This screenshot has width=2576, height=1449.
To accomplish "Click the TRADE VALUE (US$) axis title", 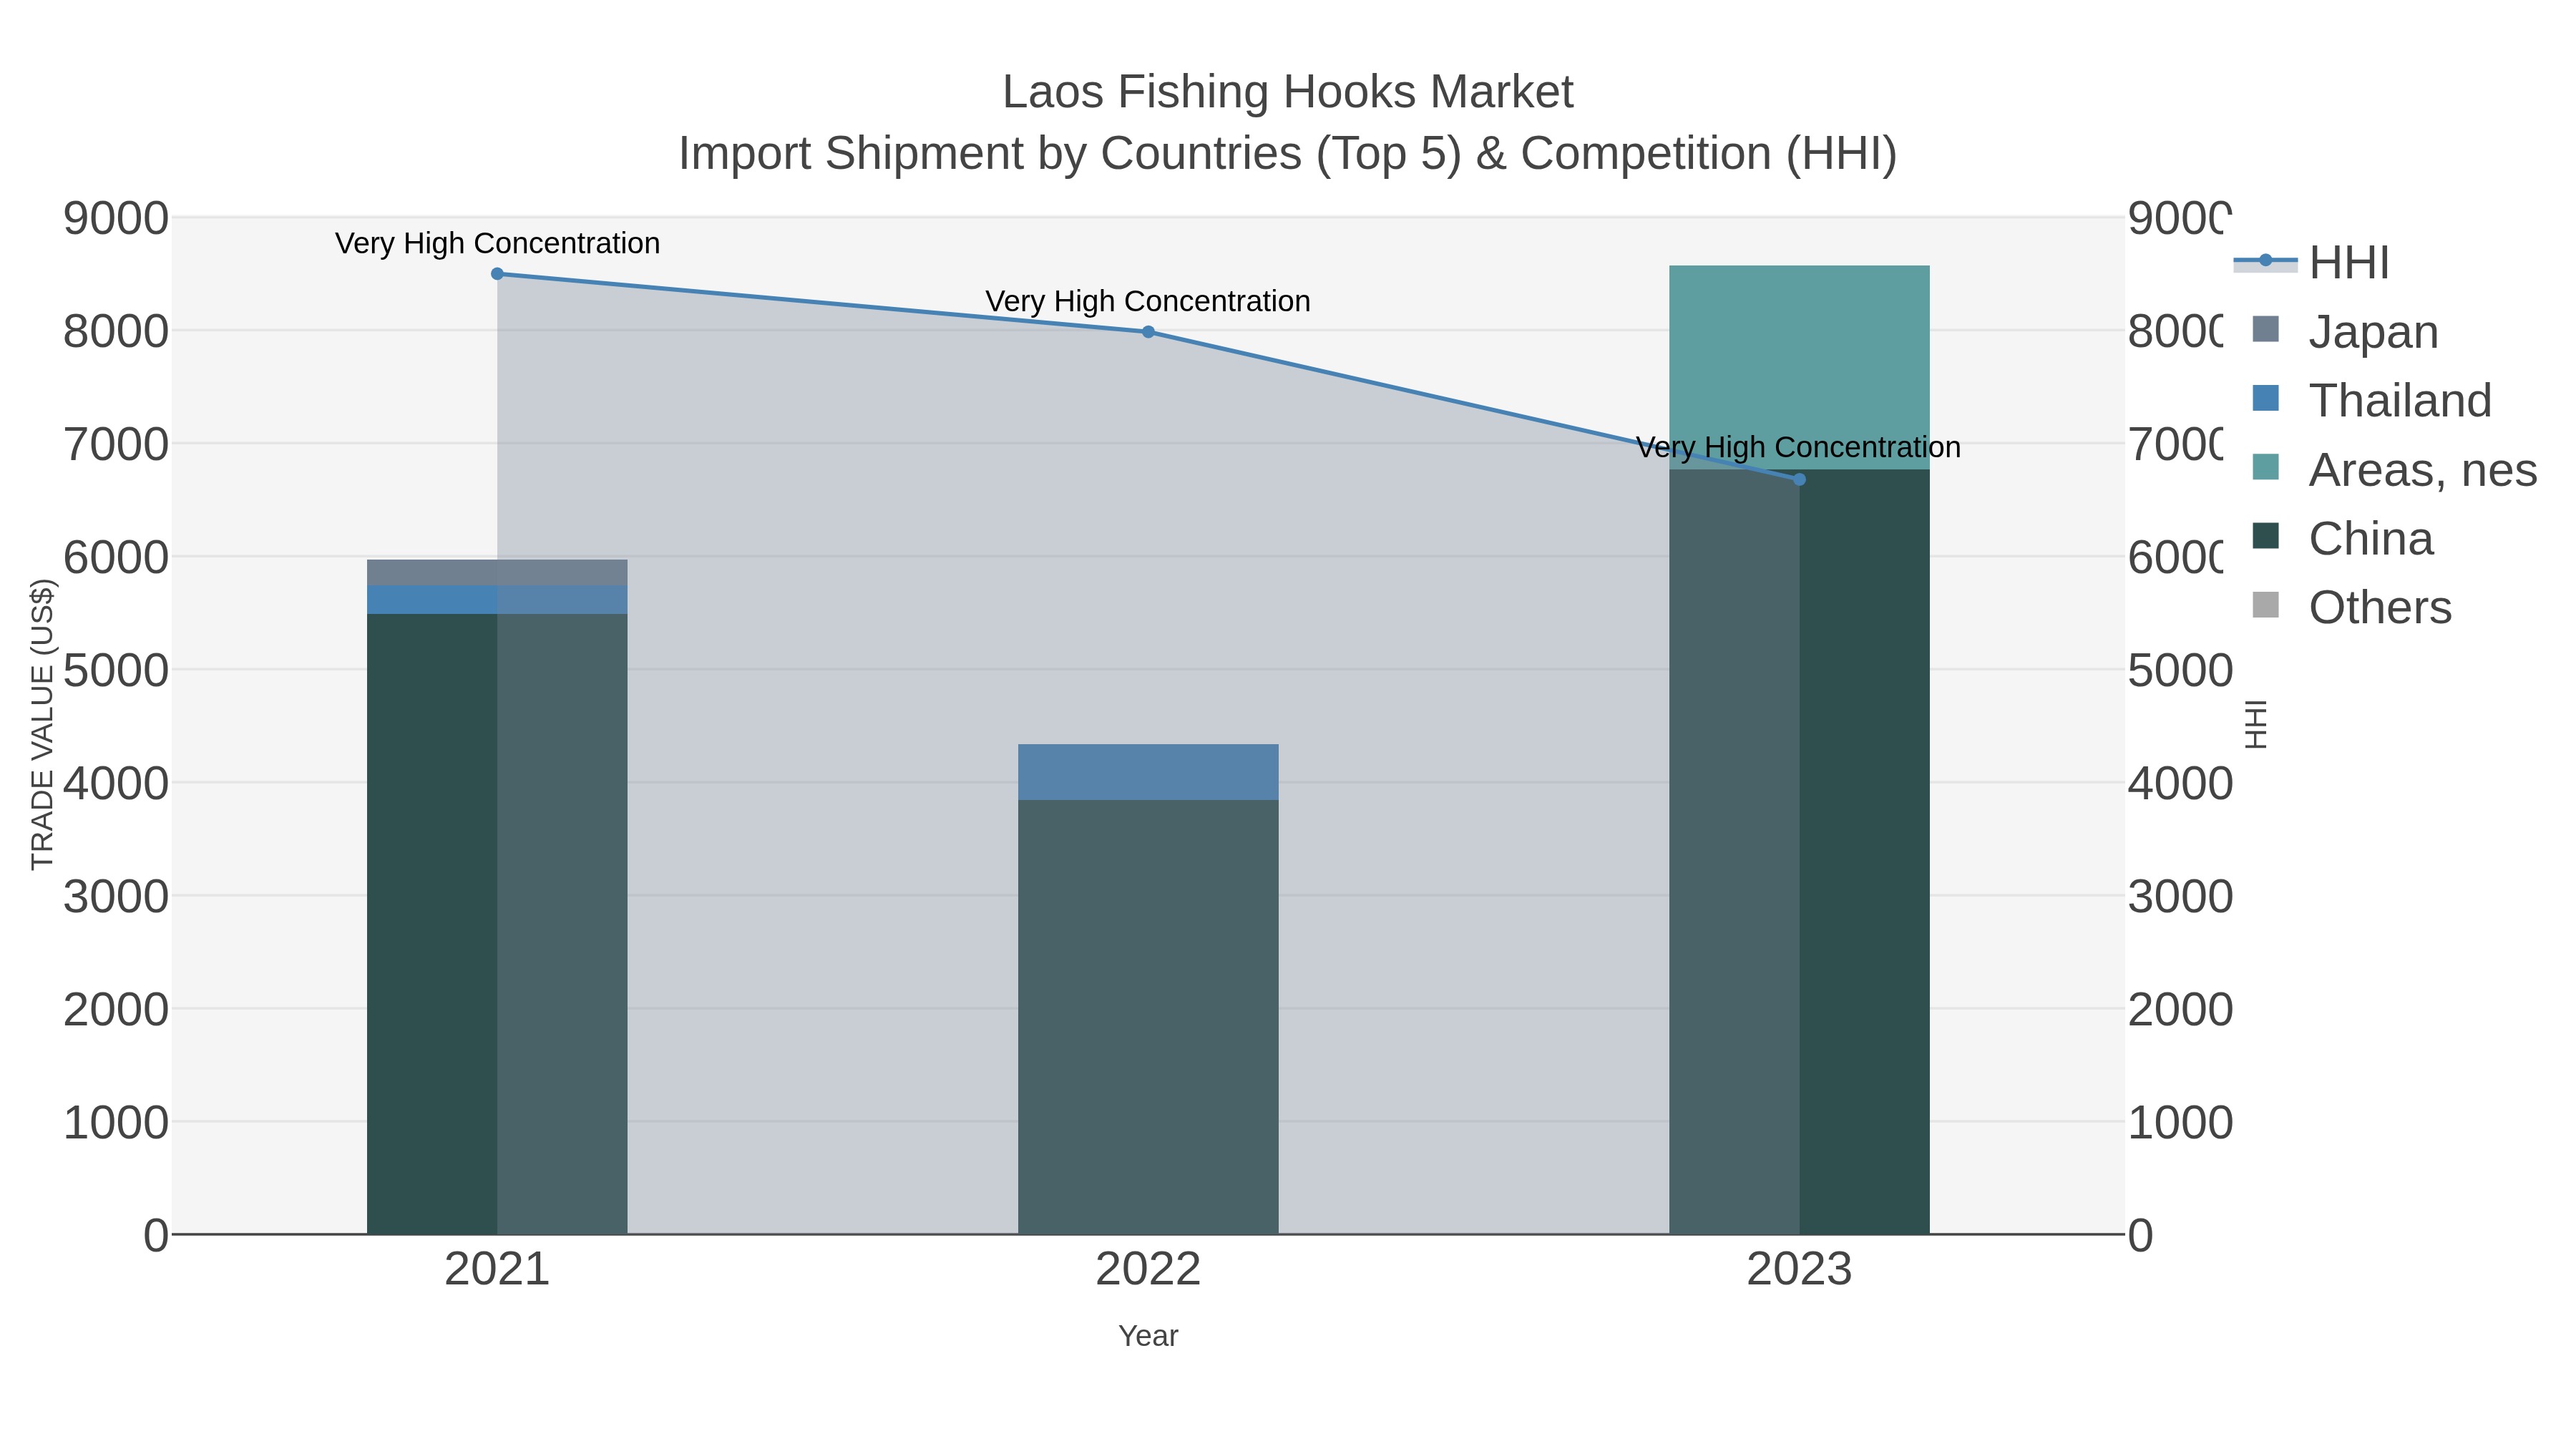I will pyautogui.click(x=42, y=724).
